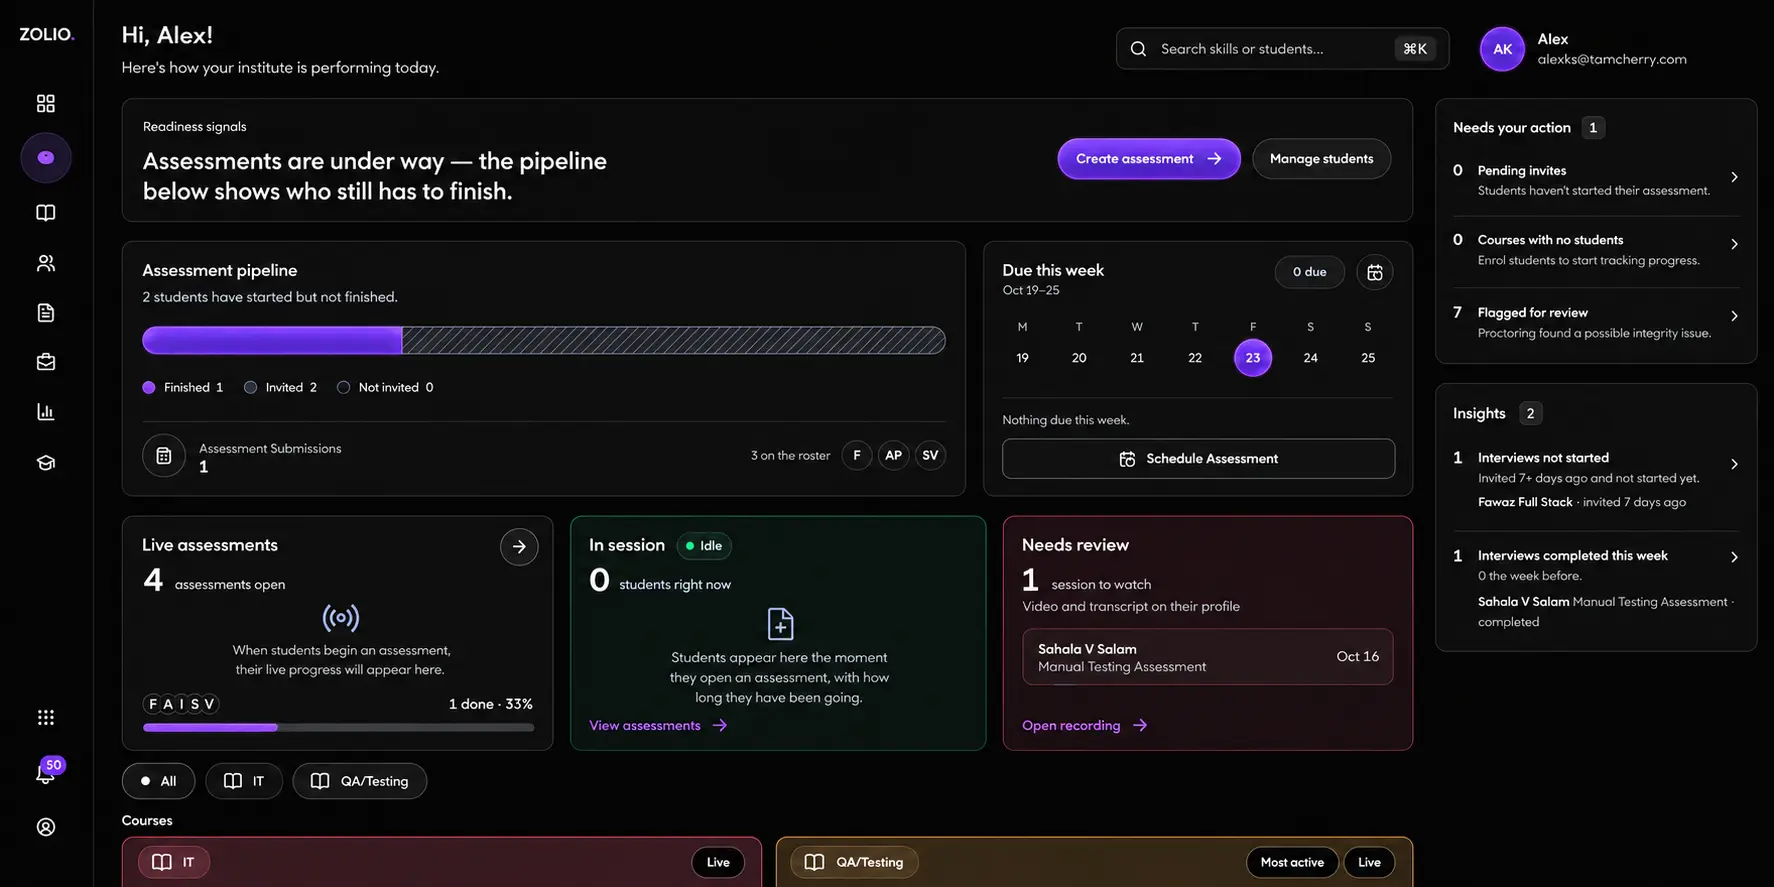Expand Interviews not started chevron
Screen dimensions: 1774x887
1734,464
